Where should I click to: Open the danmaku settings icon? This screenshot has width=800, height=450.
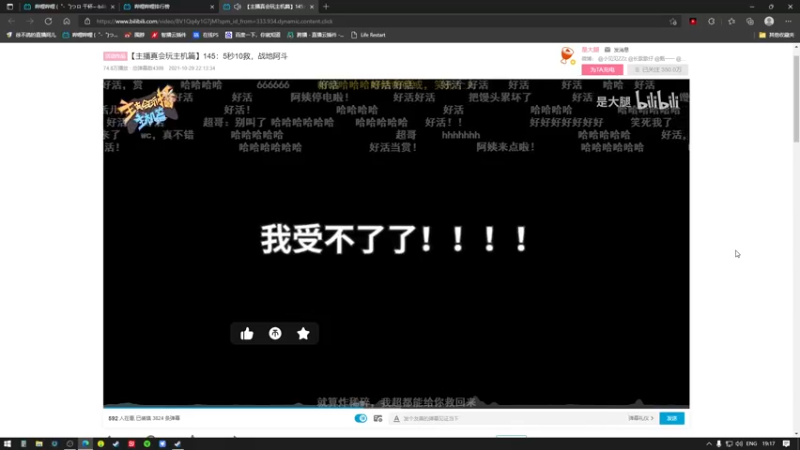378,418
